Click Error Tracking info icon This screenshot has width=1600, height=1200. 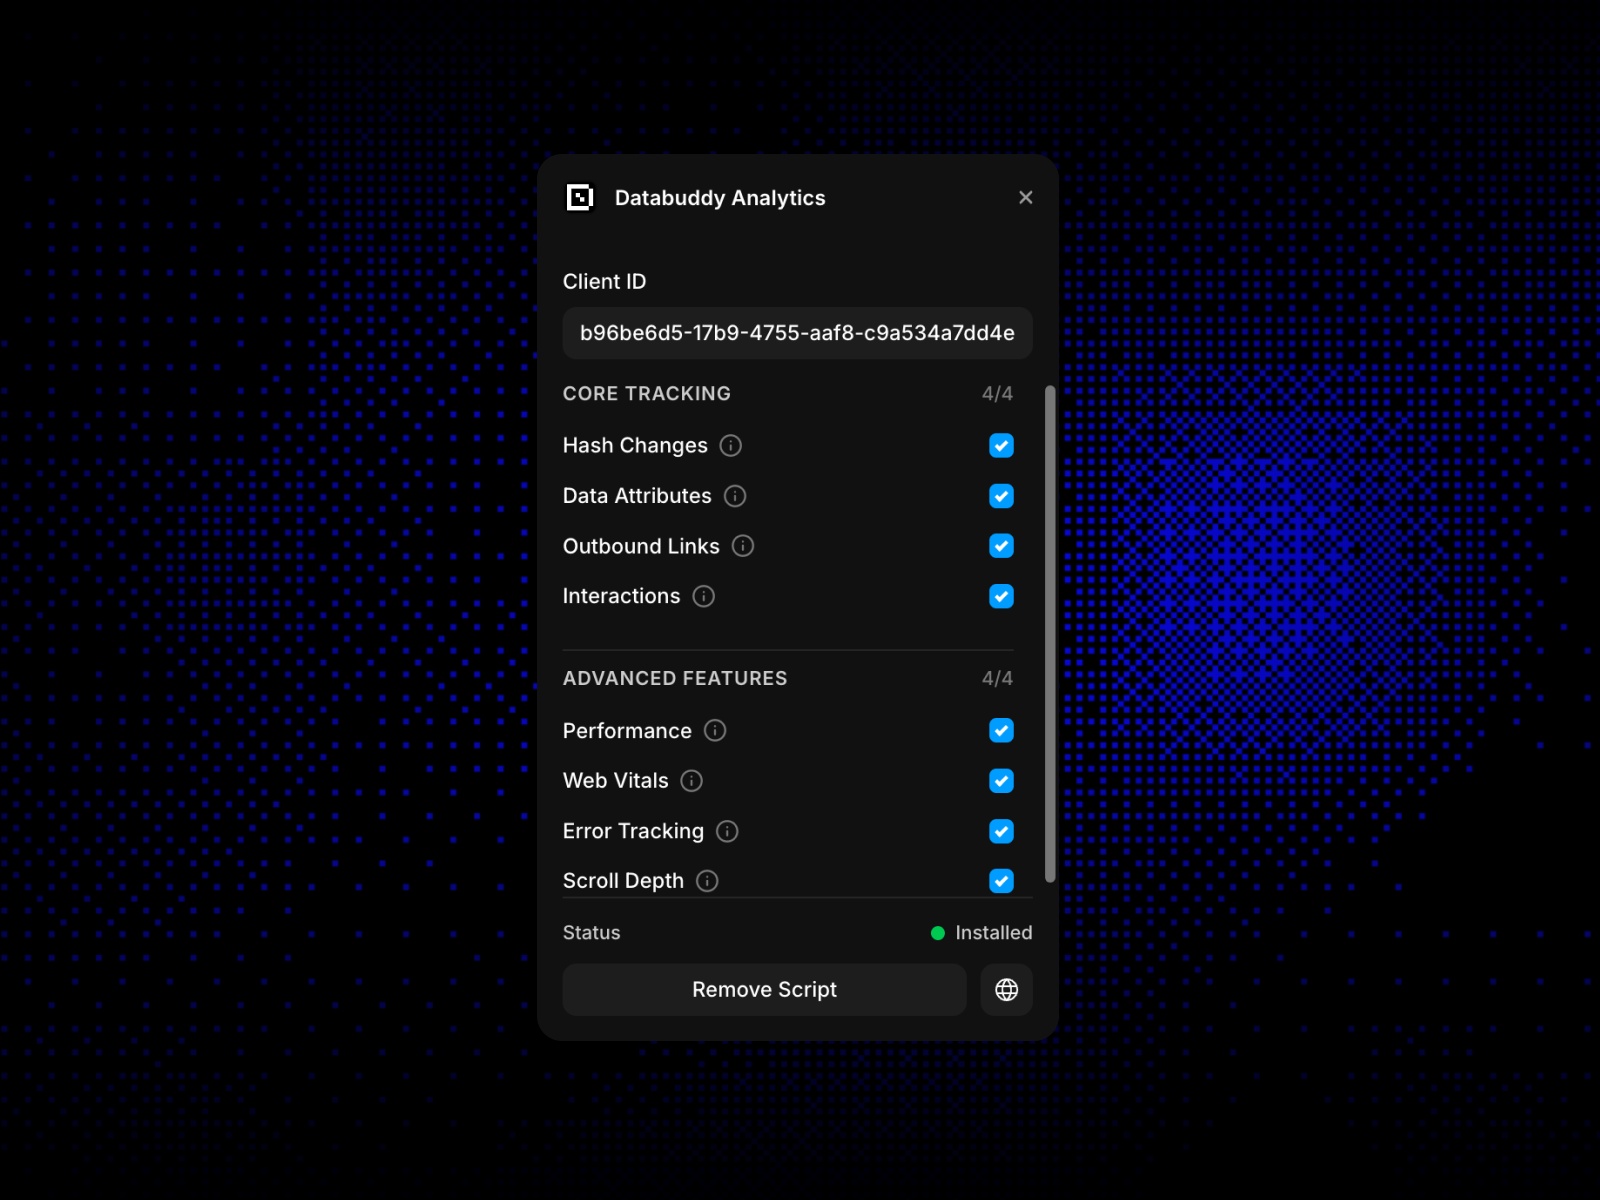click(727, 832)
